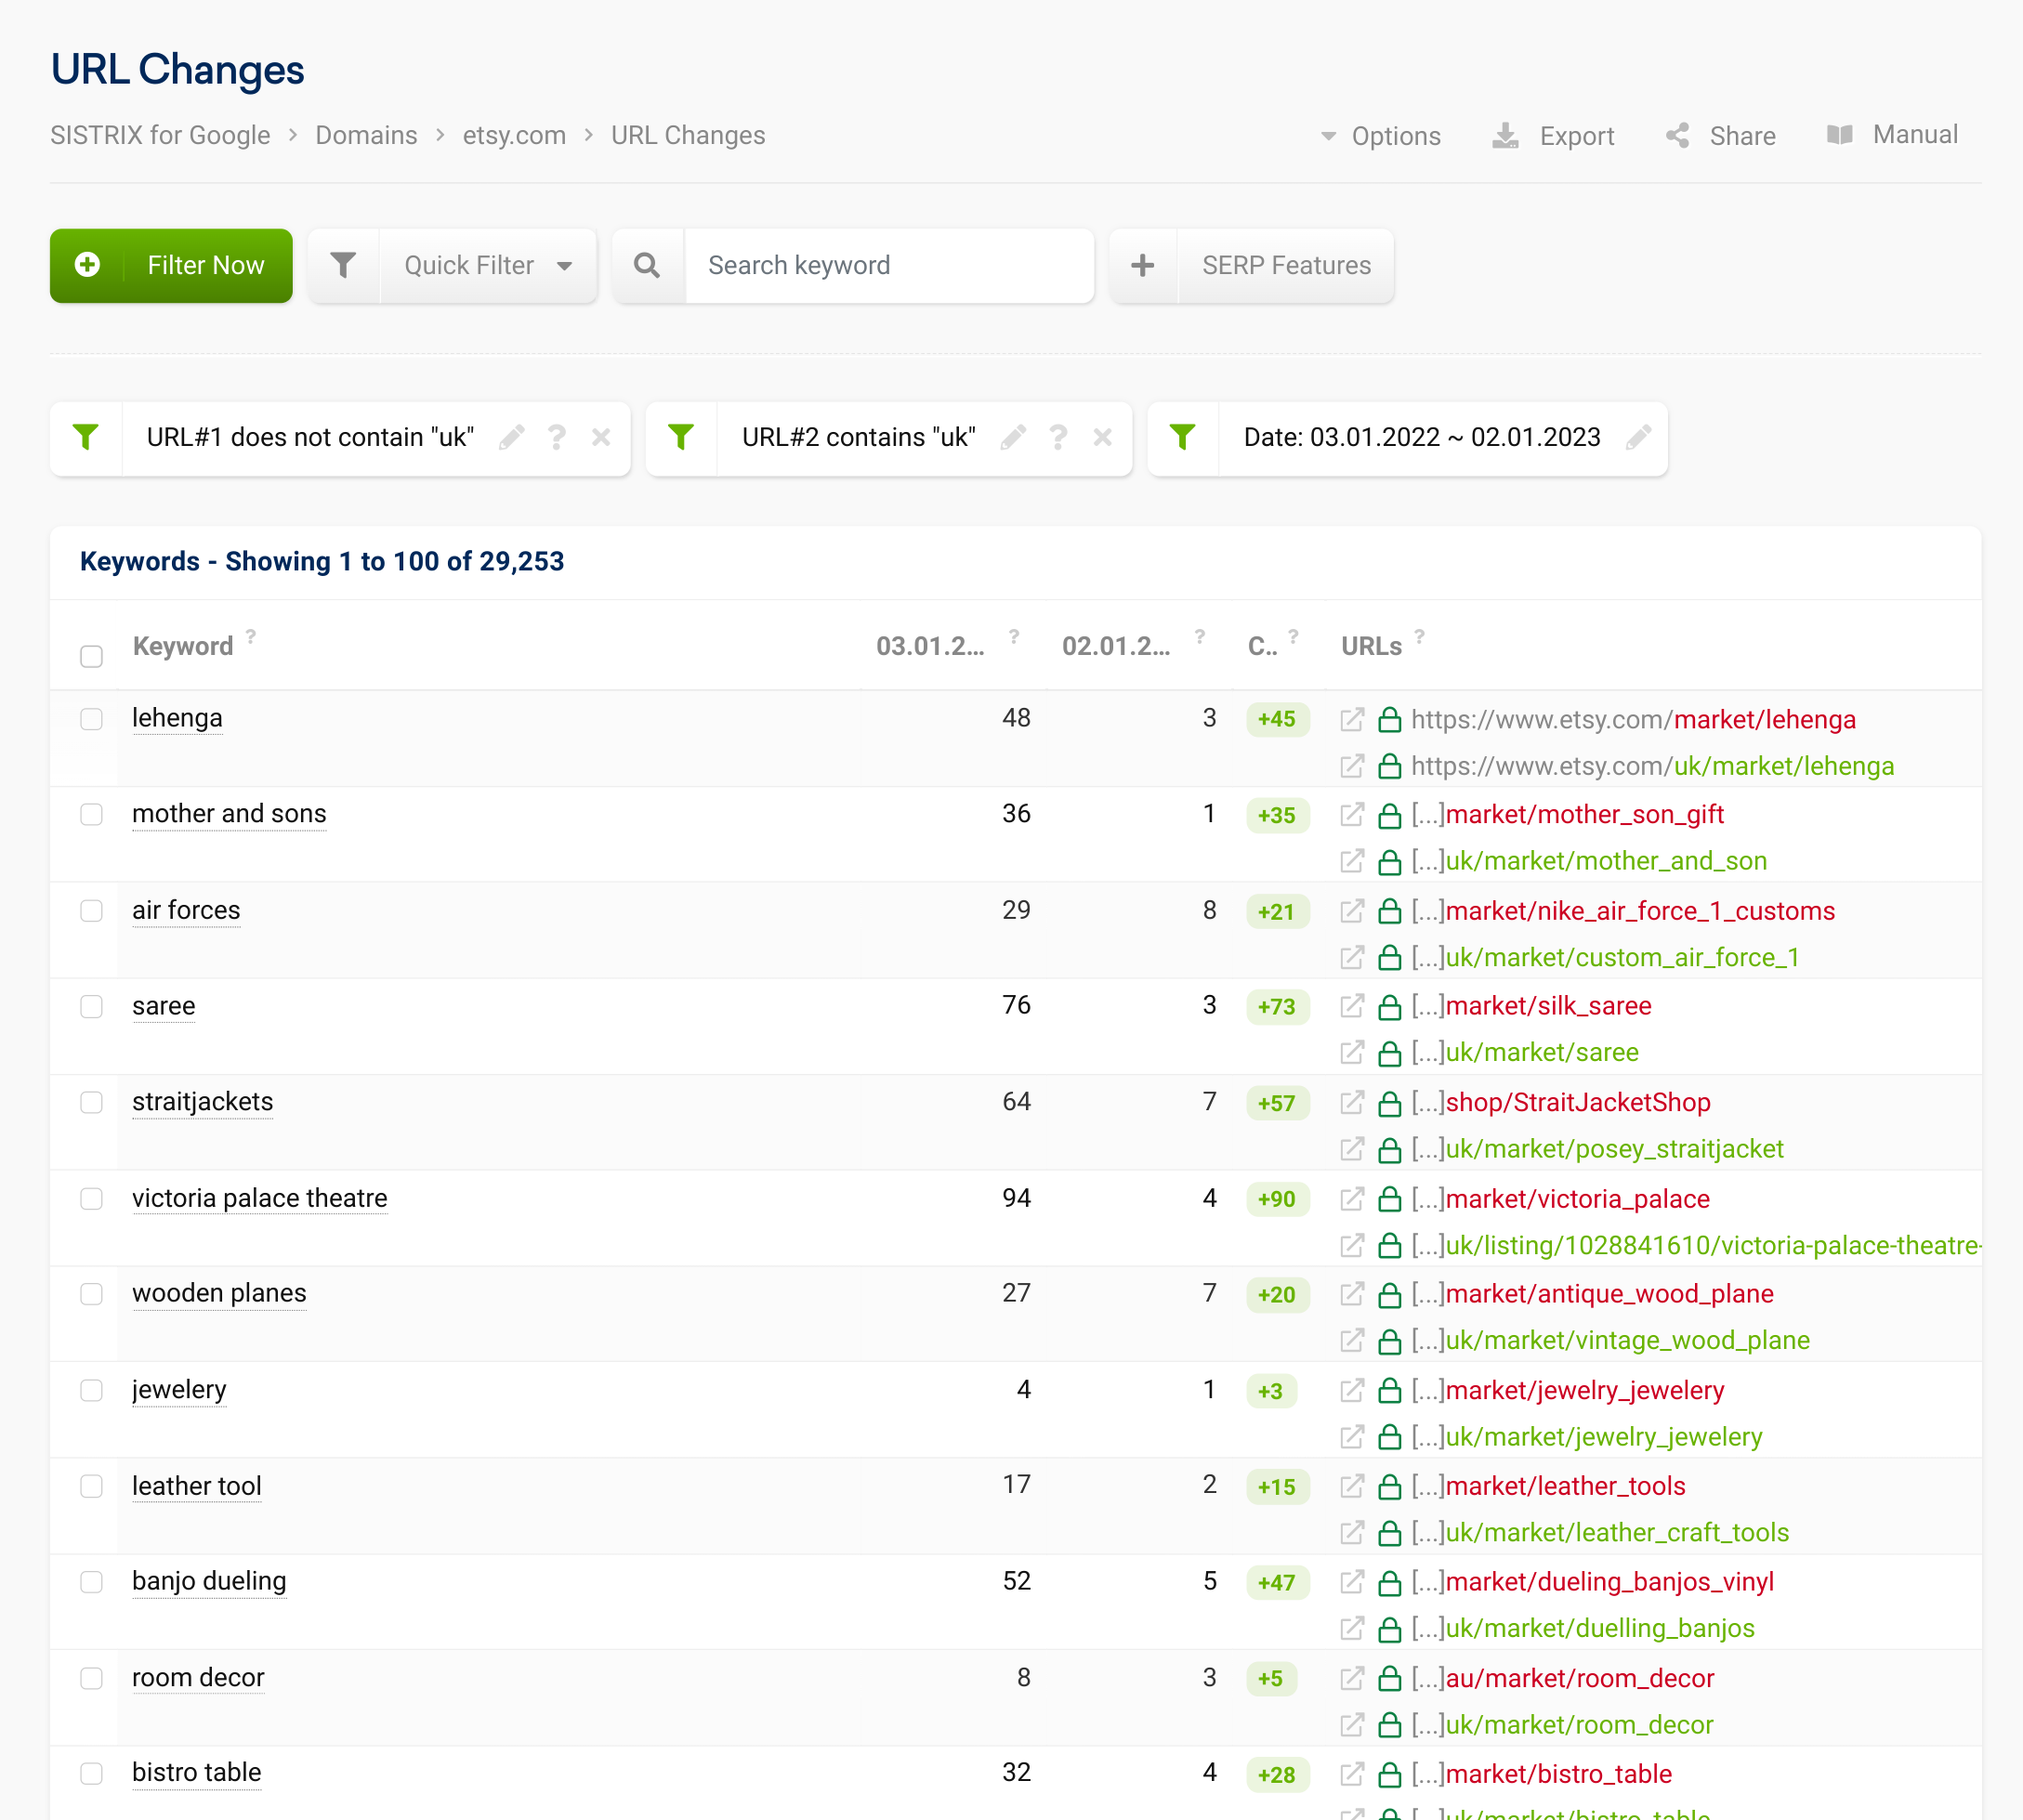2023x1820 pixels.
Task: Open the Manual book icon
Action: coord(1840,135)
